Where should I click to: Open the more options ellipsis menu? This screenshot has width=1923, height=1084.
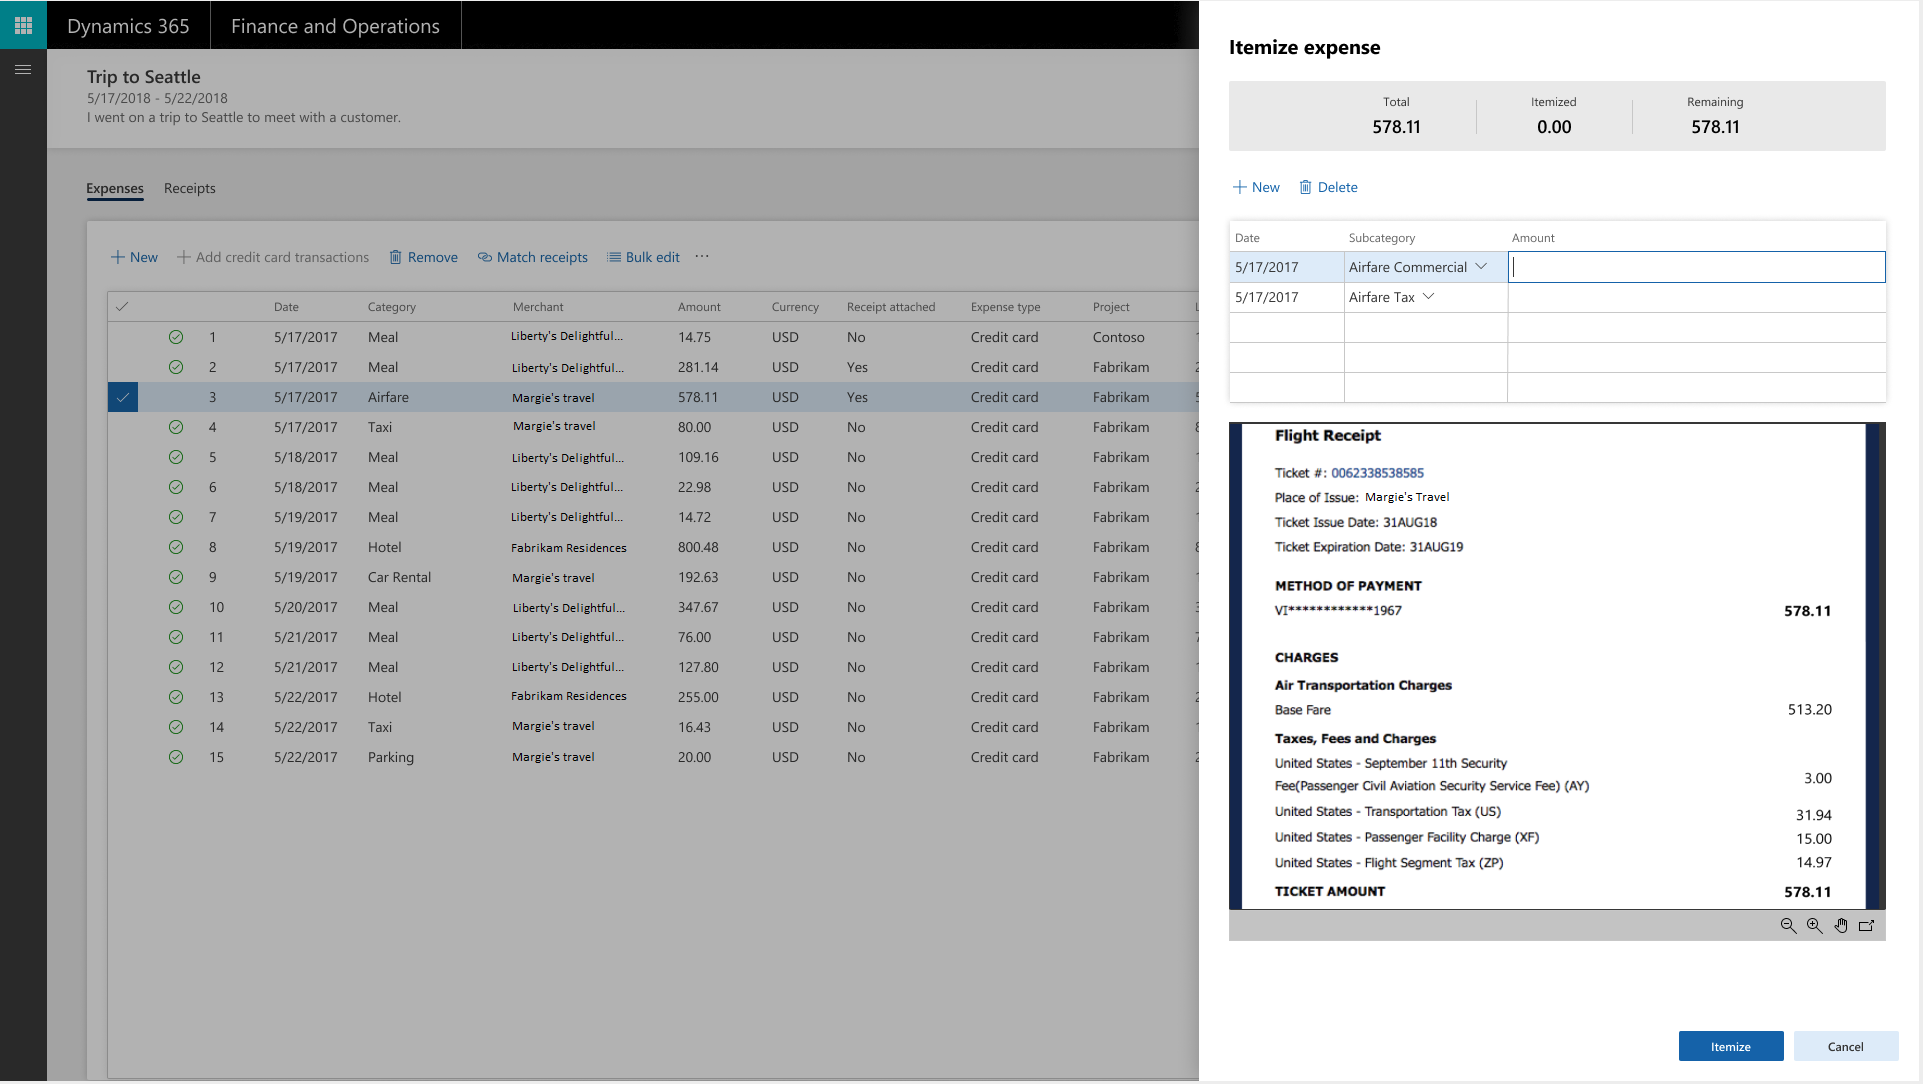click(x=703, y=257)
